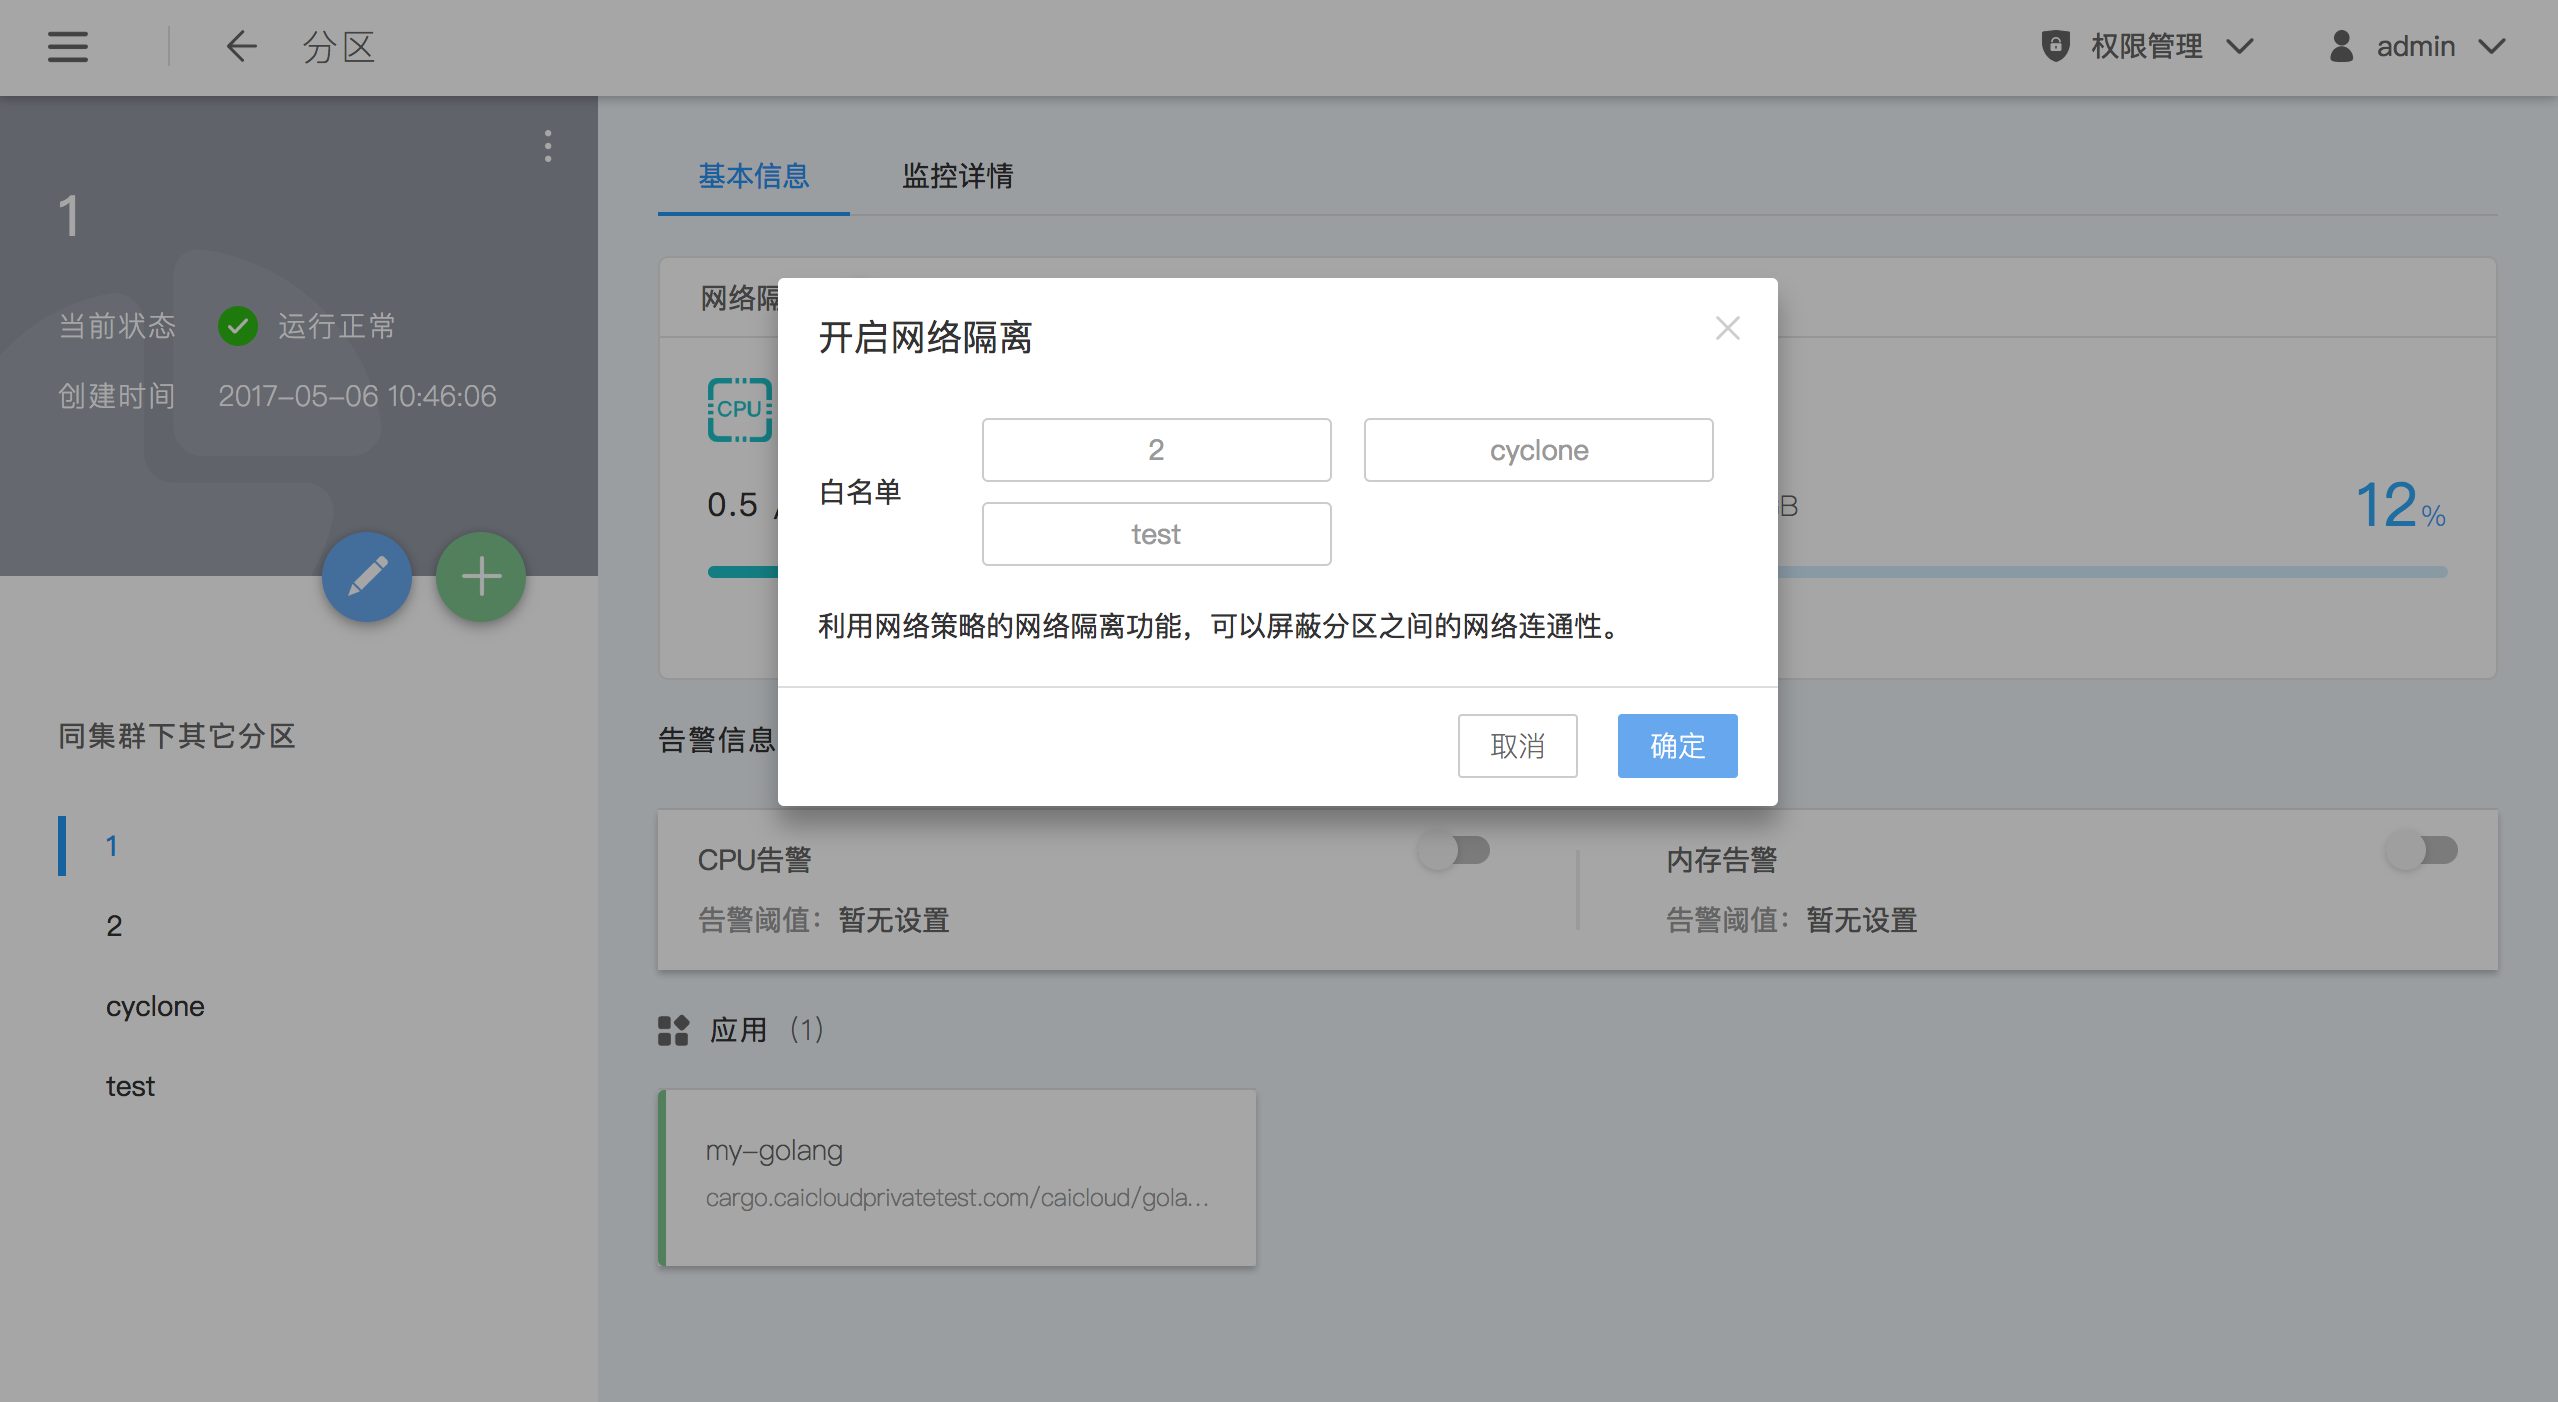
Task: Click the 确定 confirm button
Action: pos(1677,746)
